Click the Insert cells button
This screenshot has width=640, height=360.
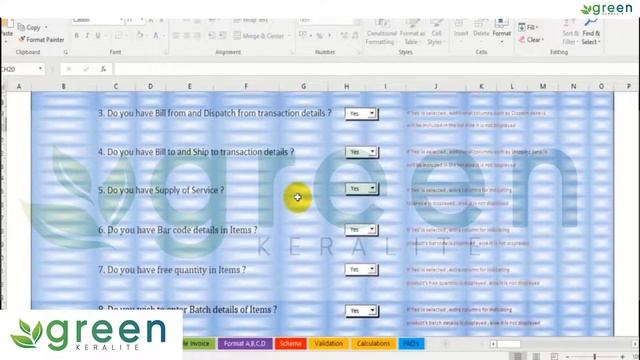(x=461, y=29)
